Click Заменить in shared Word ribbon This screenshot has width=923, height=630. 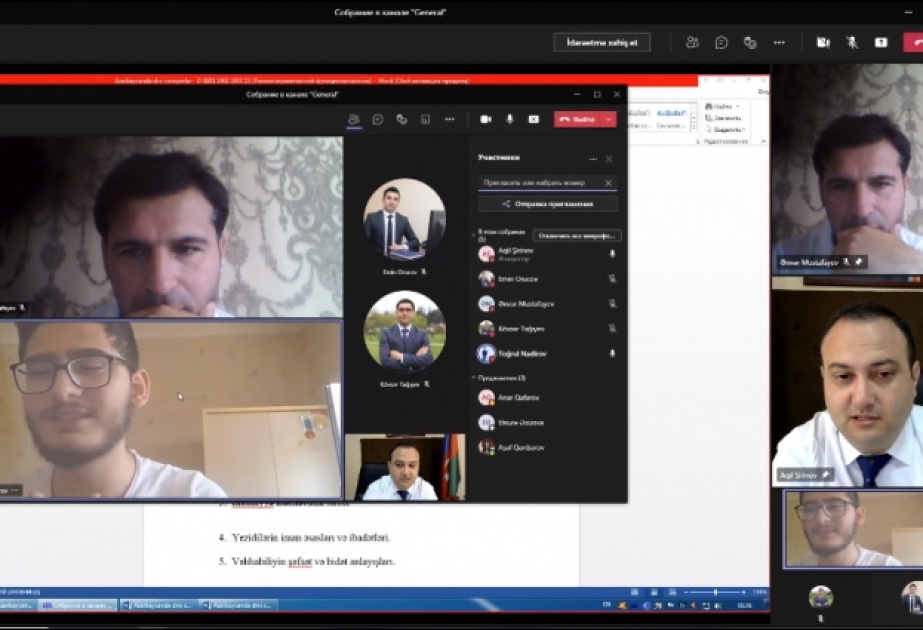point(723,118)
